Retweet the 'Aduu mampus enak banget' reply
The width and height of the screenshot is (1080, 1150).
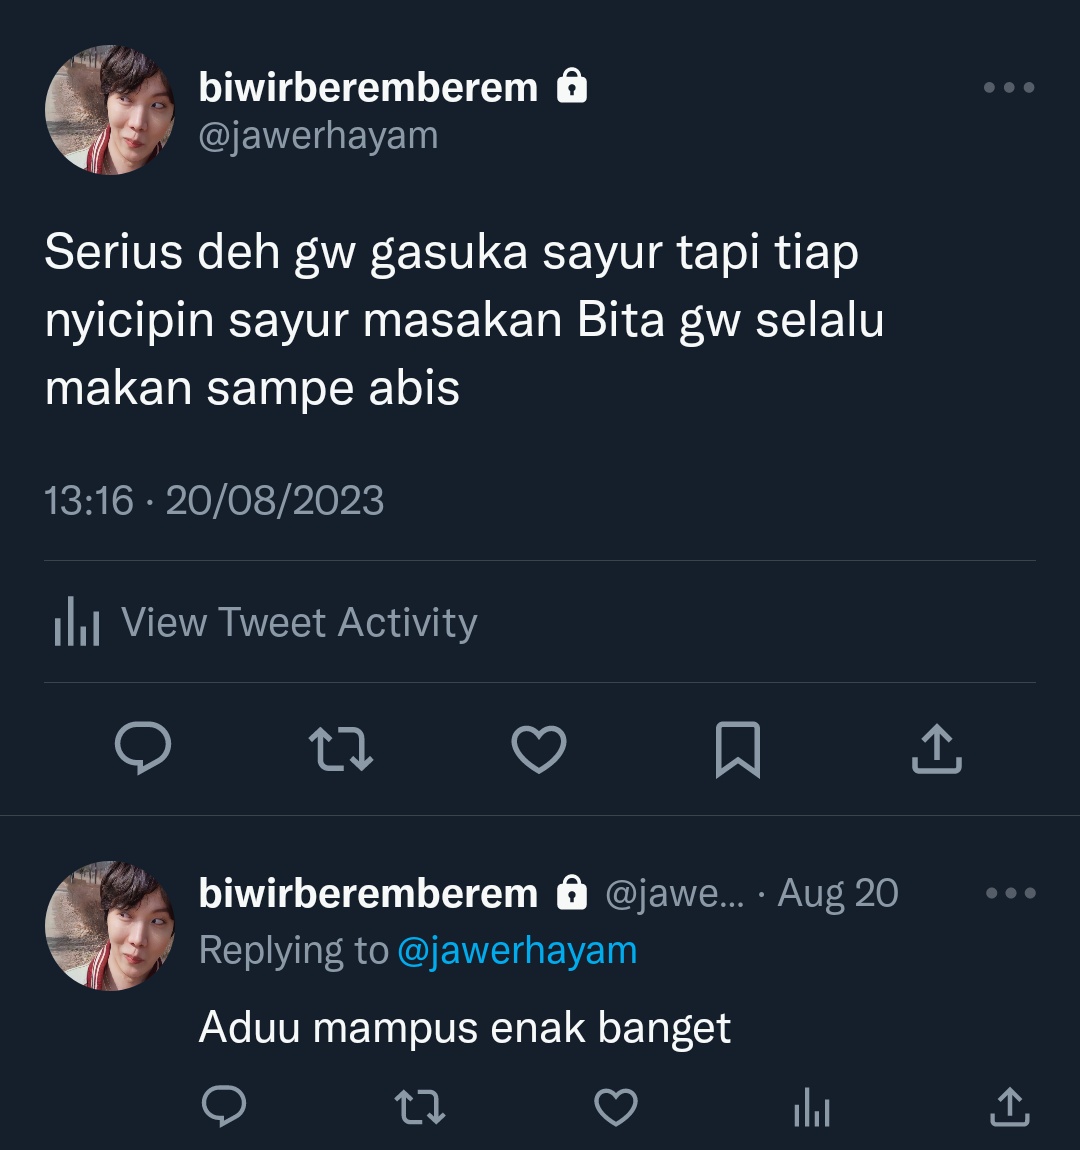click(419, 1106)
